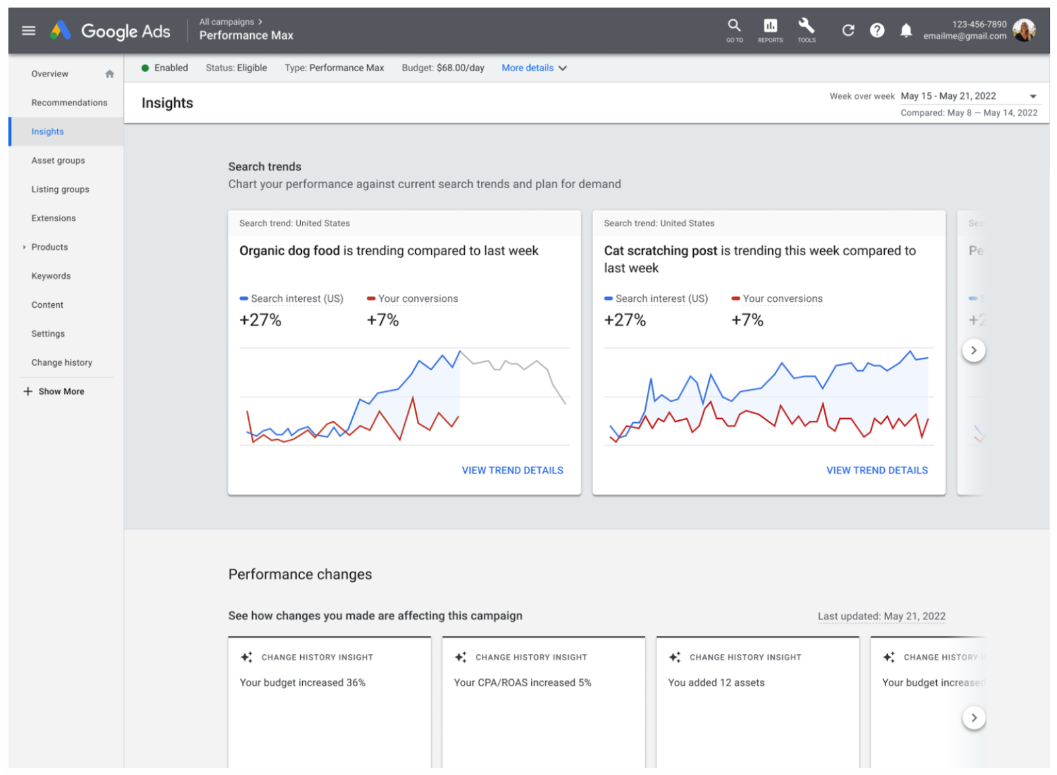Open the notifications bell icon

[906, 31]
